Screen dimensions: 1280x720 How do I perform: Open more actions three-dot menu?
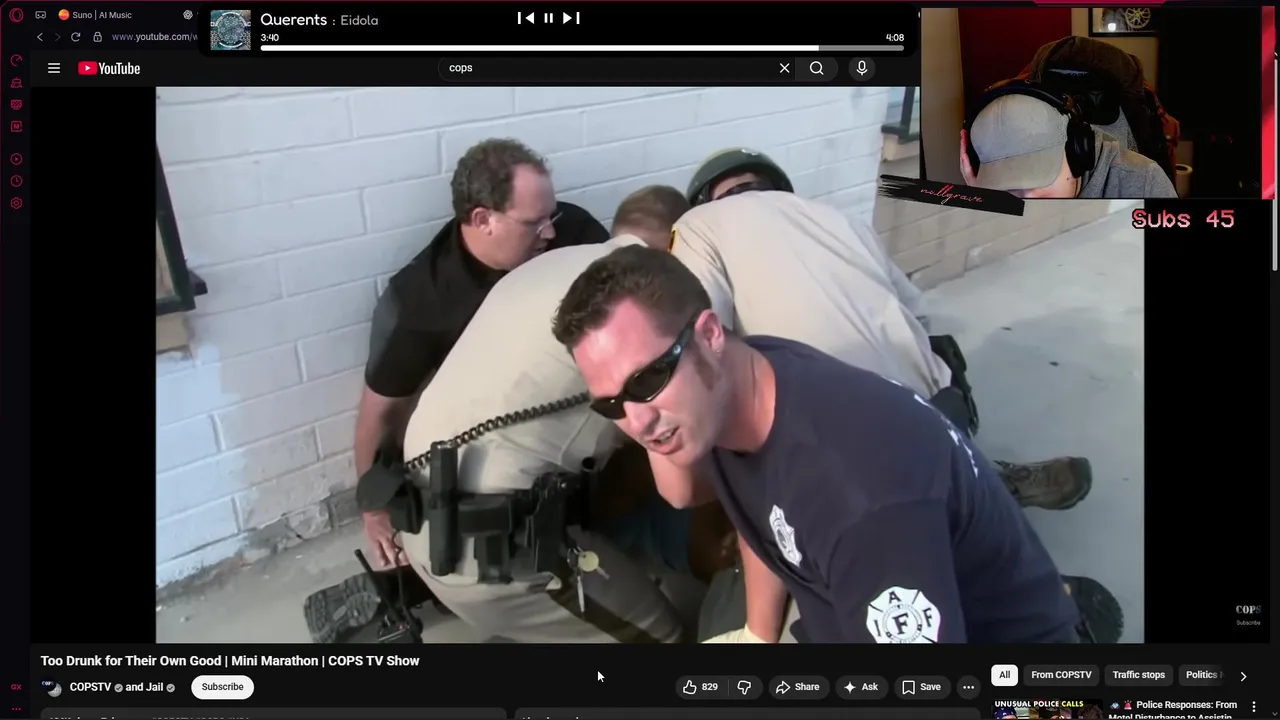968,687
